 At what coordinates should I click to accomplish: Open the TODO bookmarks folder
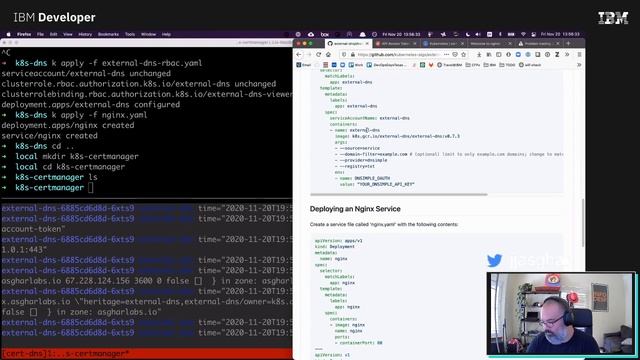tap(507, 65)
